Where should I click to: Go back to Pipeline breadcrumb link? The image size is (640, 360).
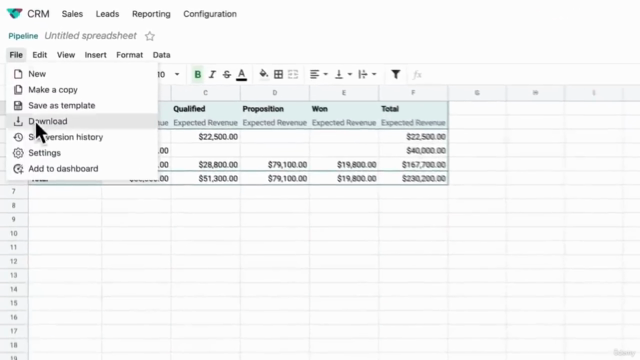[x=23, y=36]
